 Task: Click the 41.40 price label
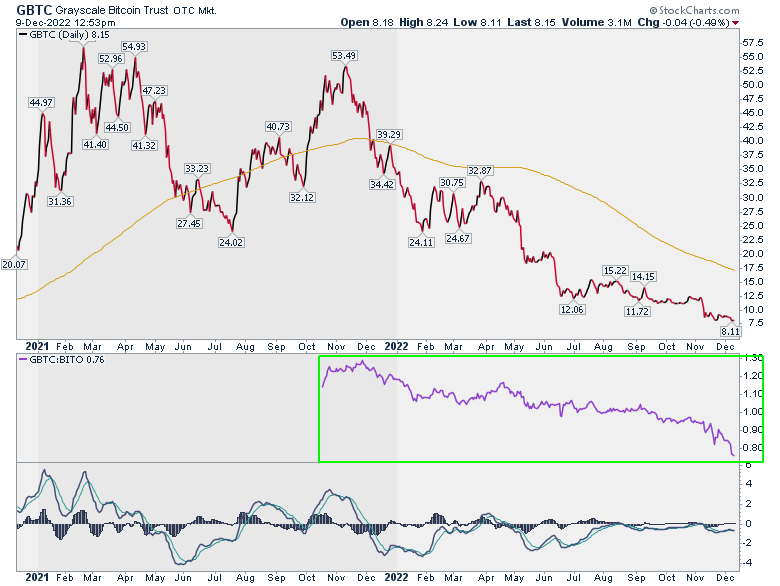(95, 145)
